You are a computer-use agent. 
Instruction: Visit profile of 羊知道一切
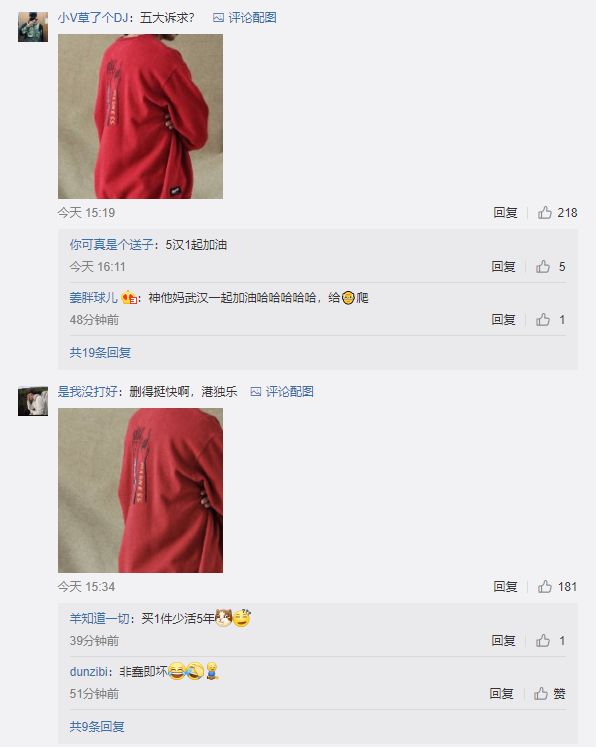(100, 618)
